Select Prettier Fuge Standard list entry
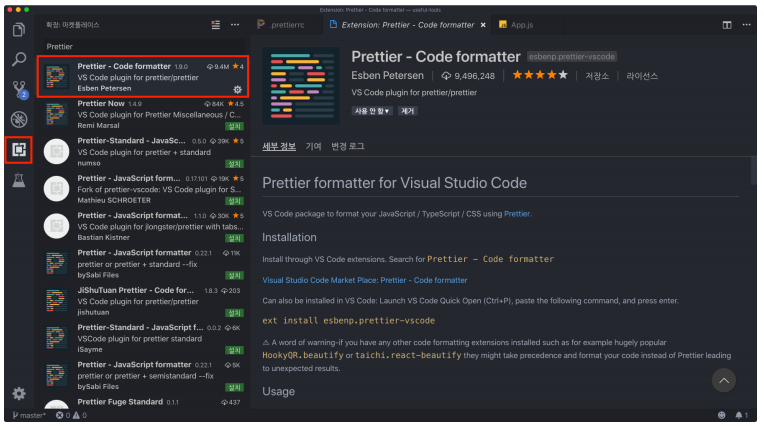The width and height of the screenshot is (764, 430). (143, 403)
